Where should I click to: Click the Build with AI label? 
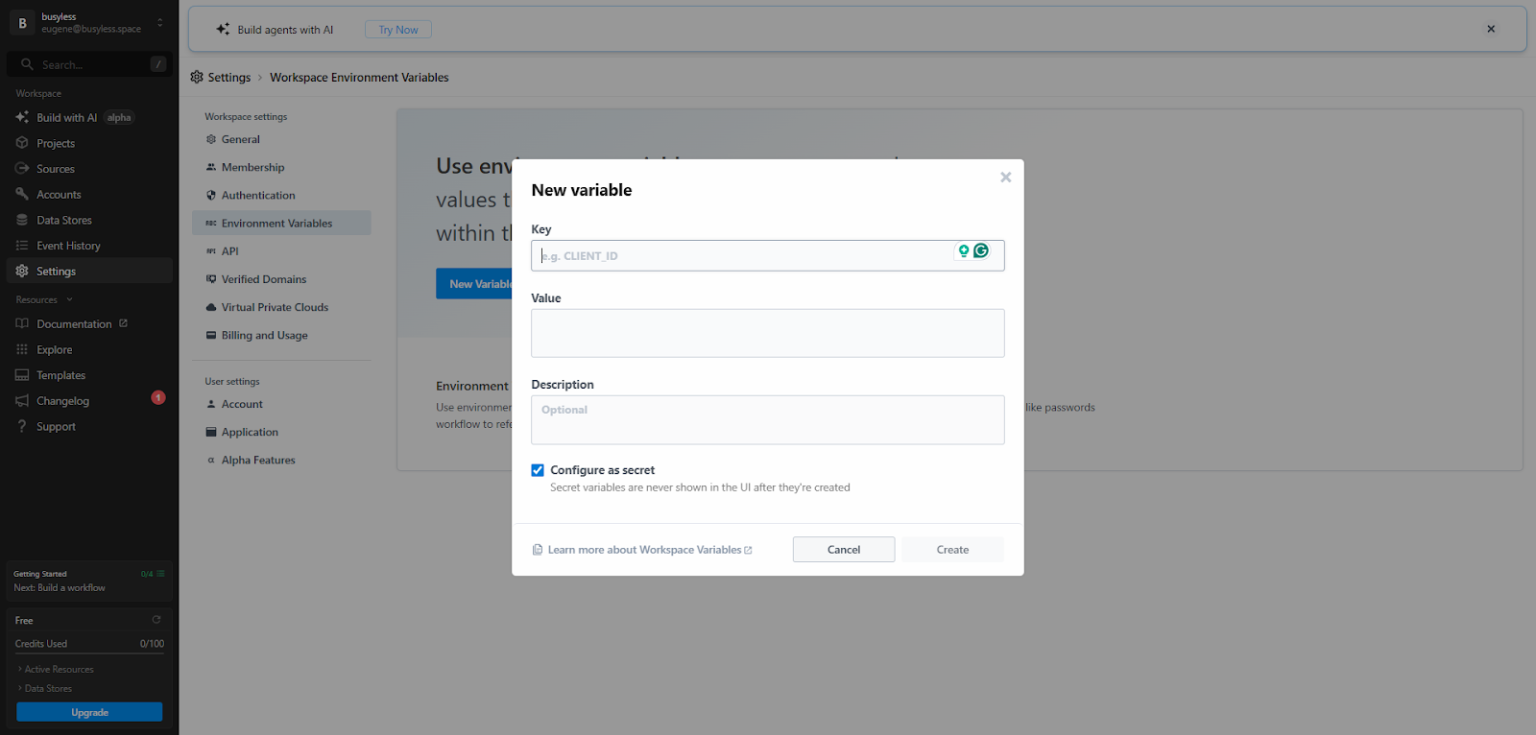(67, 117)
